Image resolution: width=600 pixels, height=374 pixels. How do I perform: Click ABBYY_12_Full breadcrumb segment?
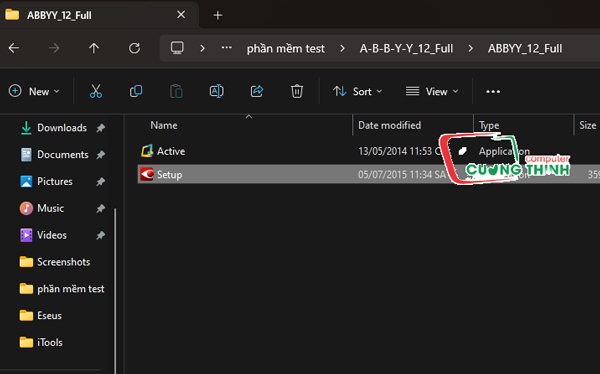coord(525,49)
